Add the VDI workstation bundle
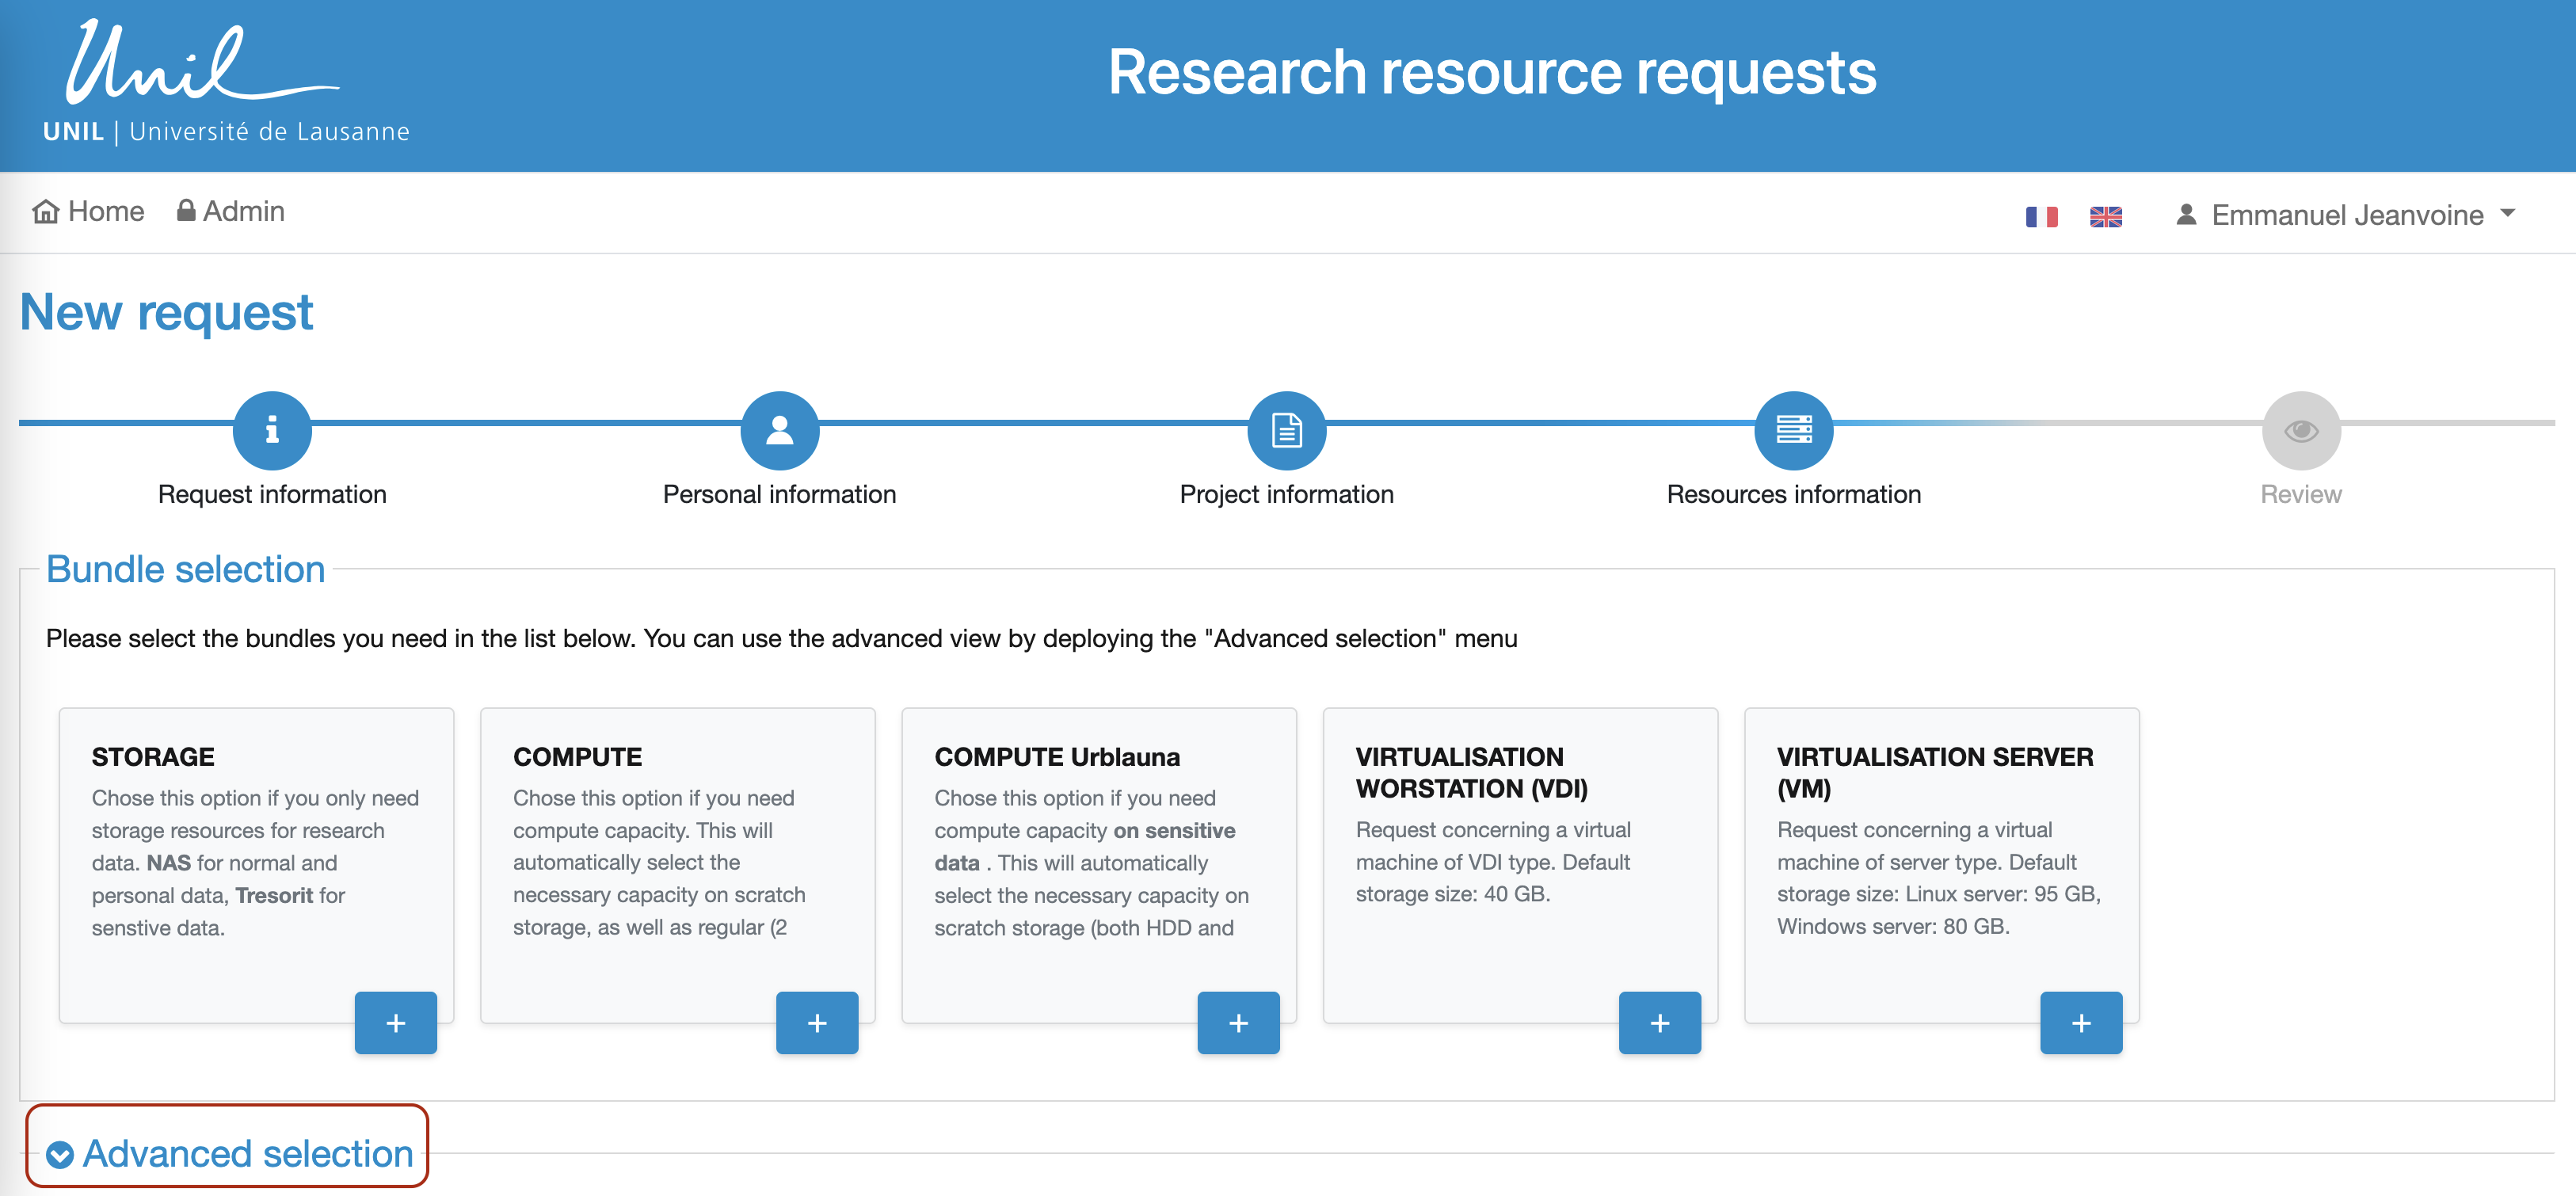The width and height of the screenshot is (2576, 1196). [1659, 1022]
